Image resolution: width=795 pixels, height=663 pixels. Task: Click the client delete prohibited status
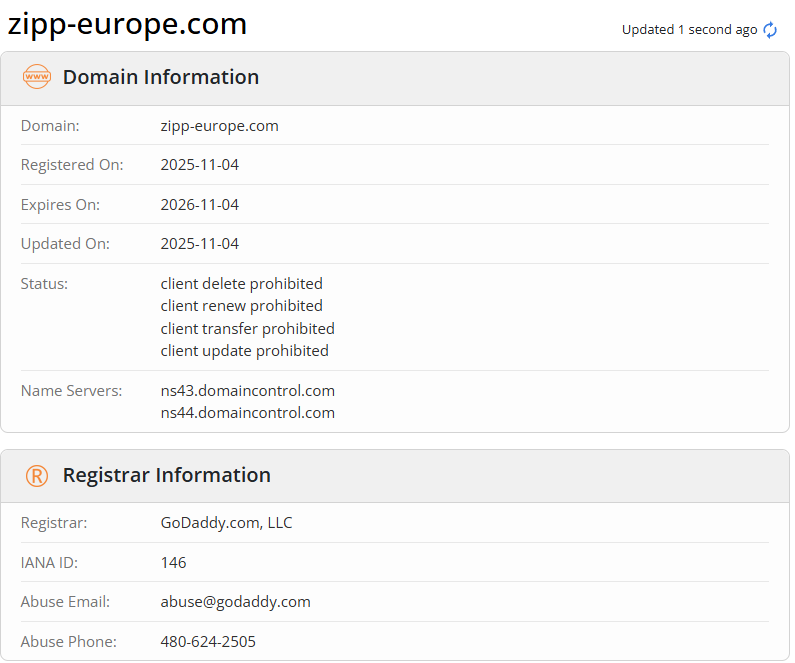(x=241, y=284)
